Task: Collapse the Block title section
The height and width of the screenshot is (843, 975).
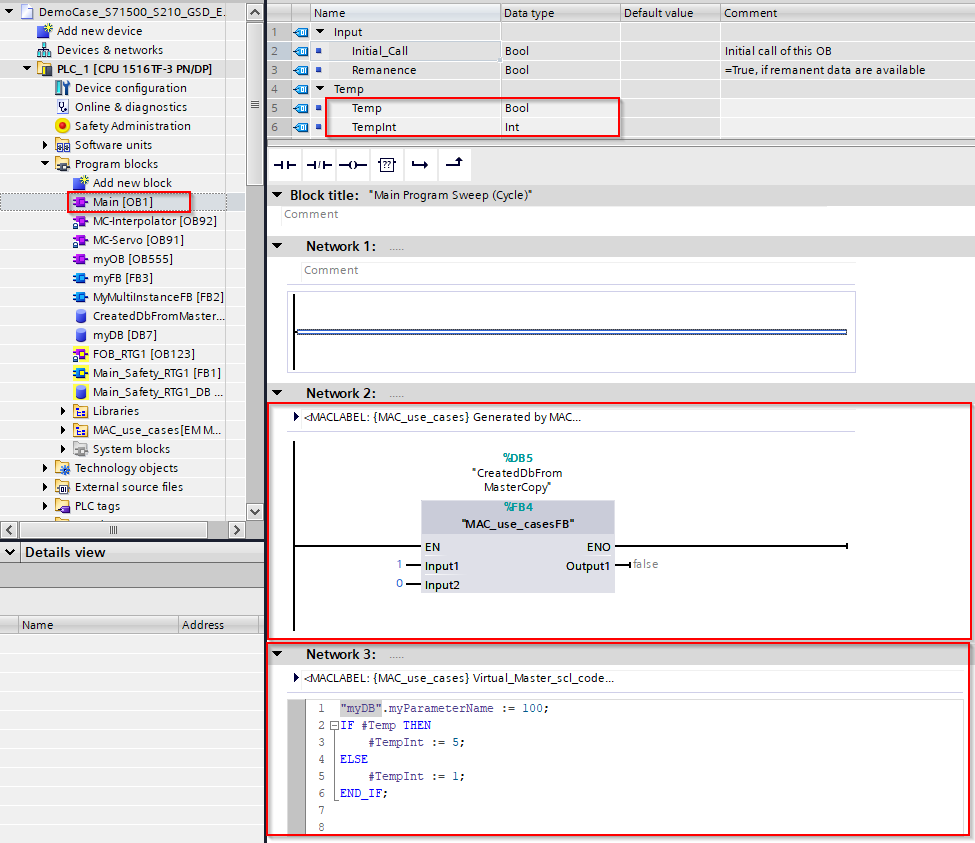Action: (277, 195)
